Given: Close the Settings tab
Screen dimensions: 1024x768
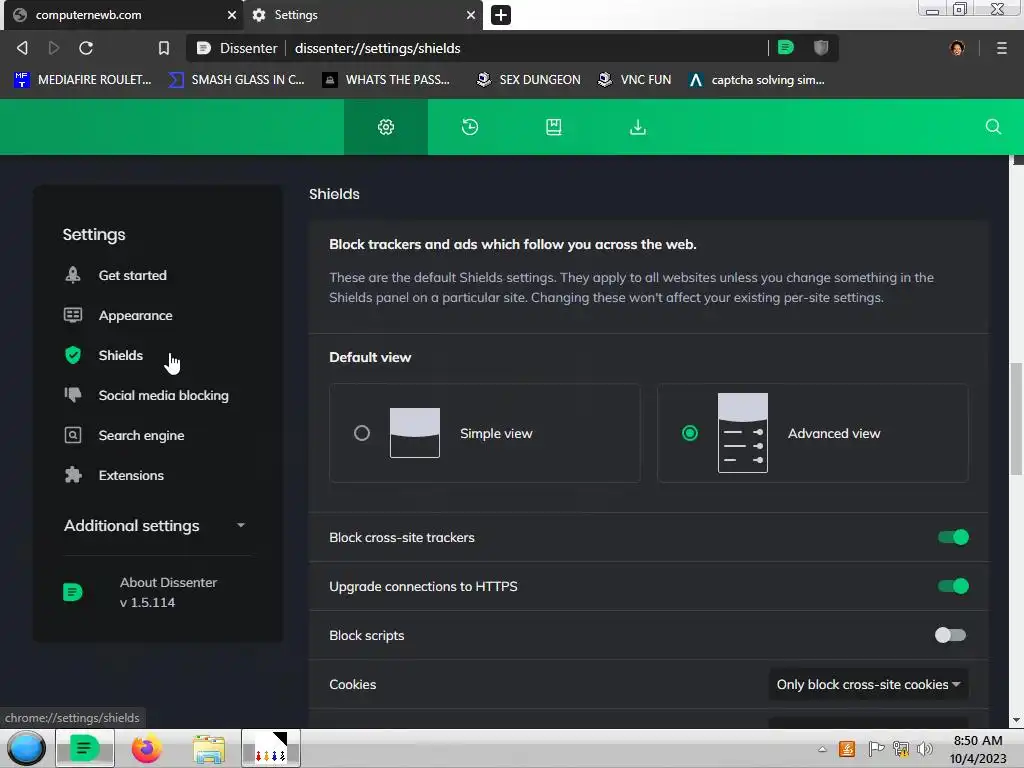Looking at the screenshot, I should pyautogui.click(x=470, y=14).
